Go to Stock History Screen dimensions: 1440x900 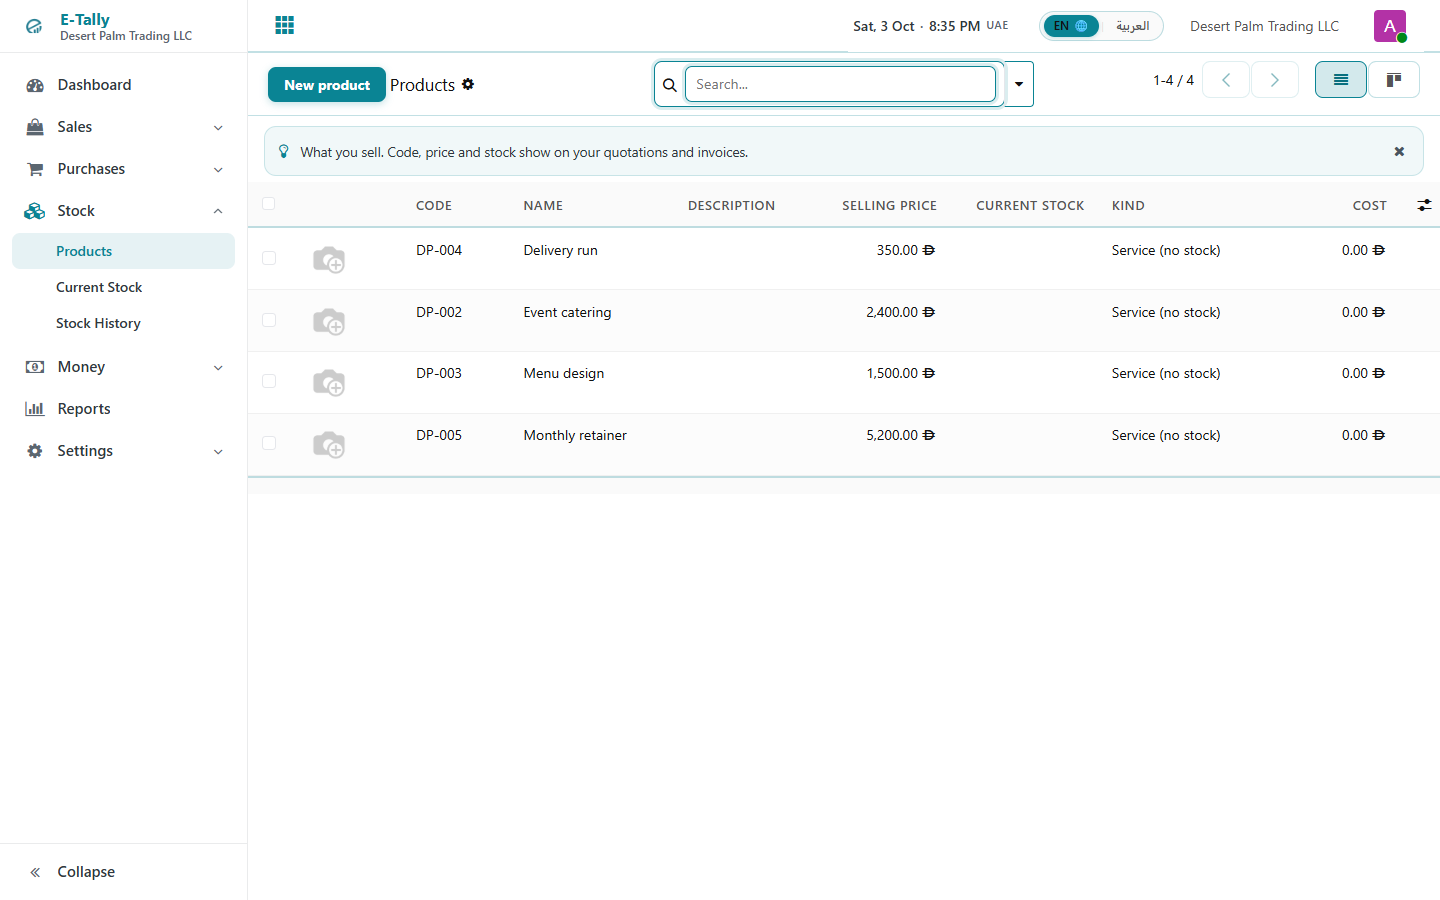(124, 323)
